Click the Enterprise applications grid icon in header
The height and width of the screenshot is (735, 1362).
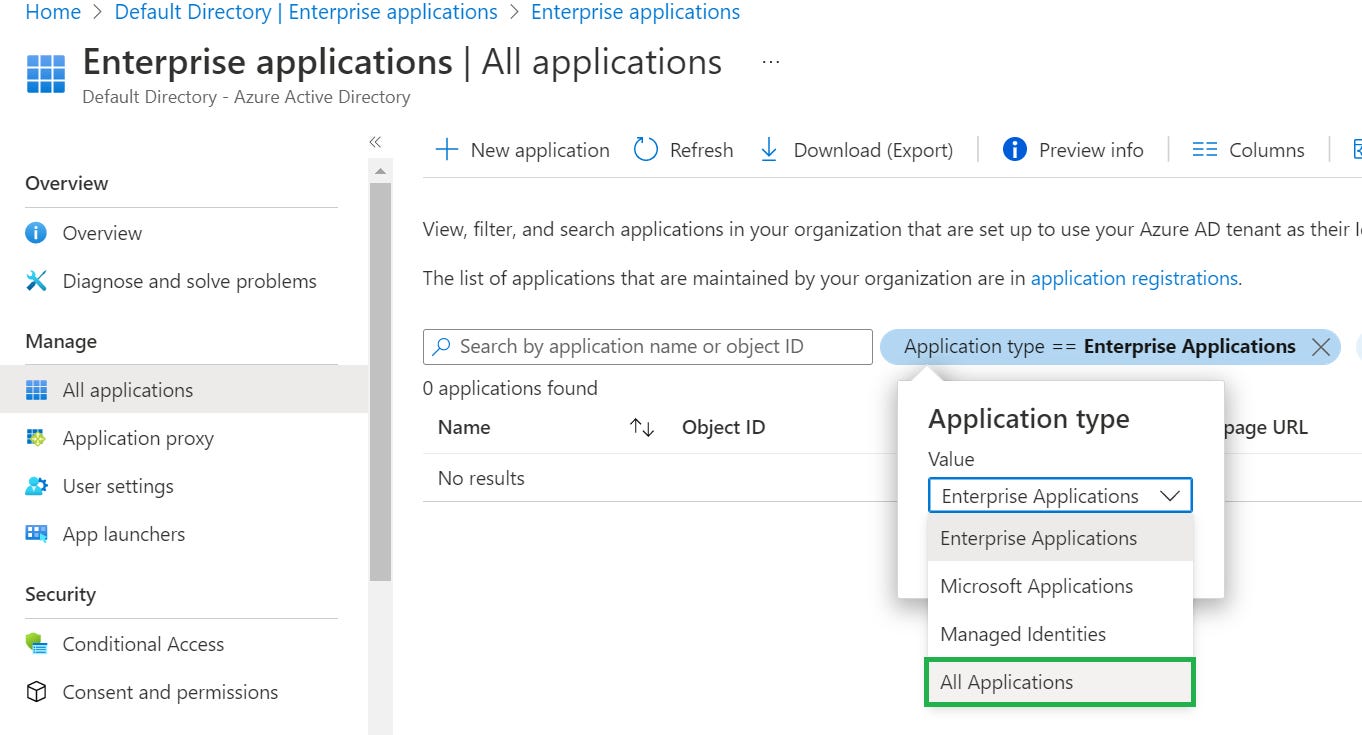click(45, 74)
